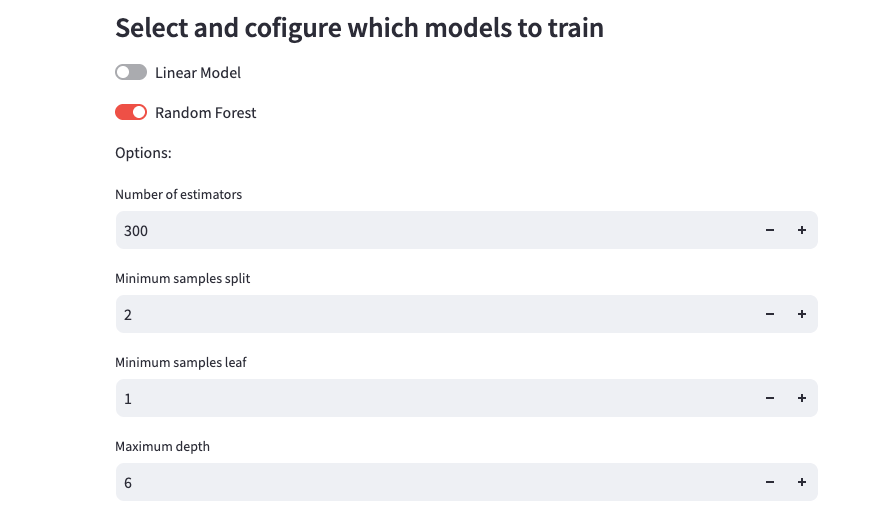Focus the Number of estimators field showing 300

click(x=430, y=231)
